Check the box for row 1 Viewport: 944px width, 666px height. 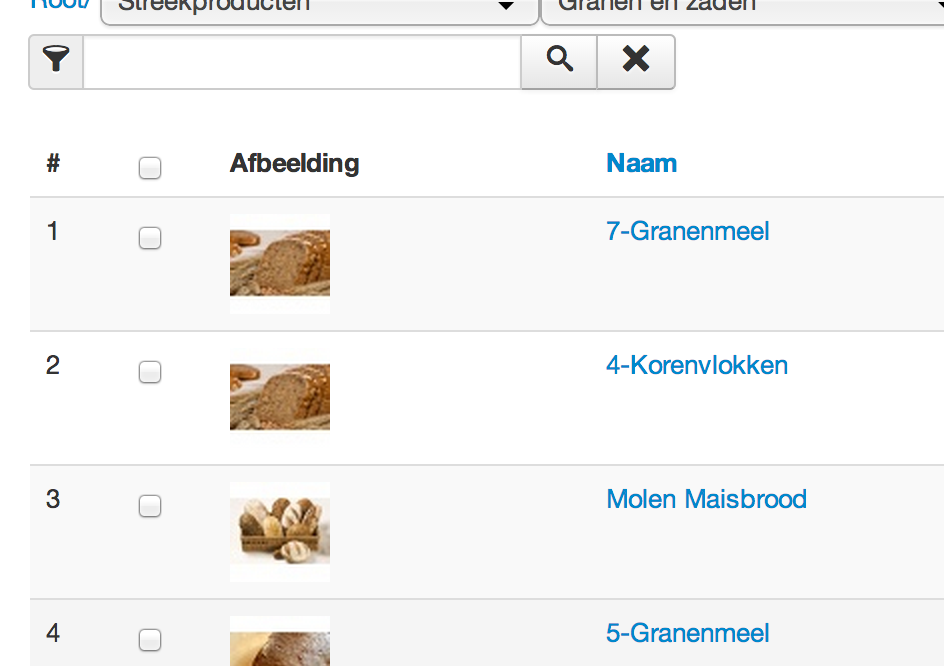click(150, 238)
